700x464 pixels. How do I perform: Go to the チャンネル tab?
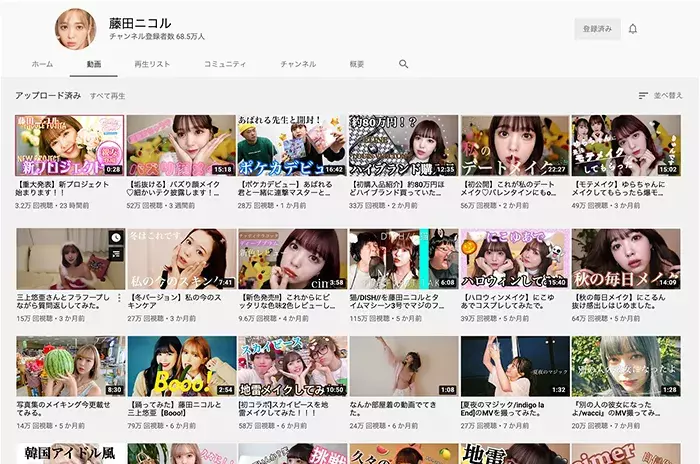pyautogui.click(x=298, y=64)
